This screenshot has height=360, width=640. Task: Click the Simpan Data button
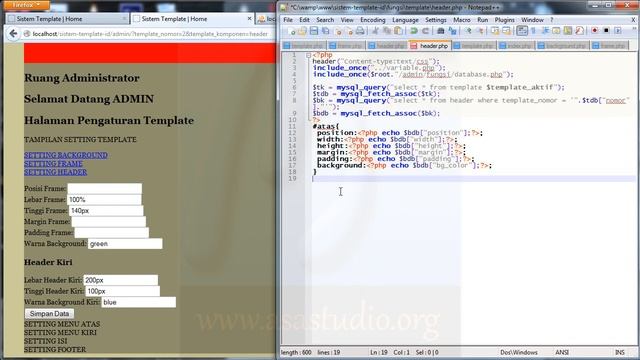point(49,313)
